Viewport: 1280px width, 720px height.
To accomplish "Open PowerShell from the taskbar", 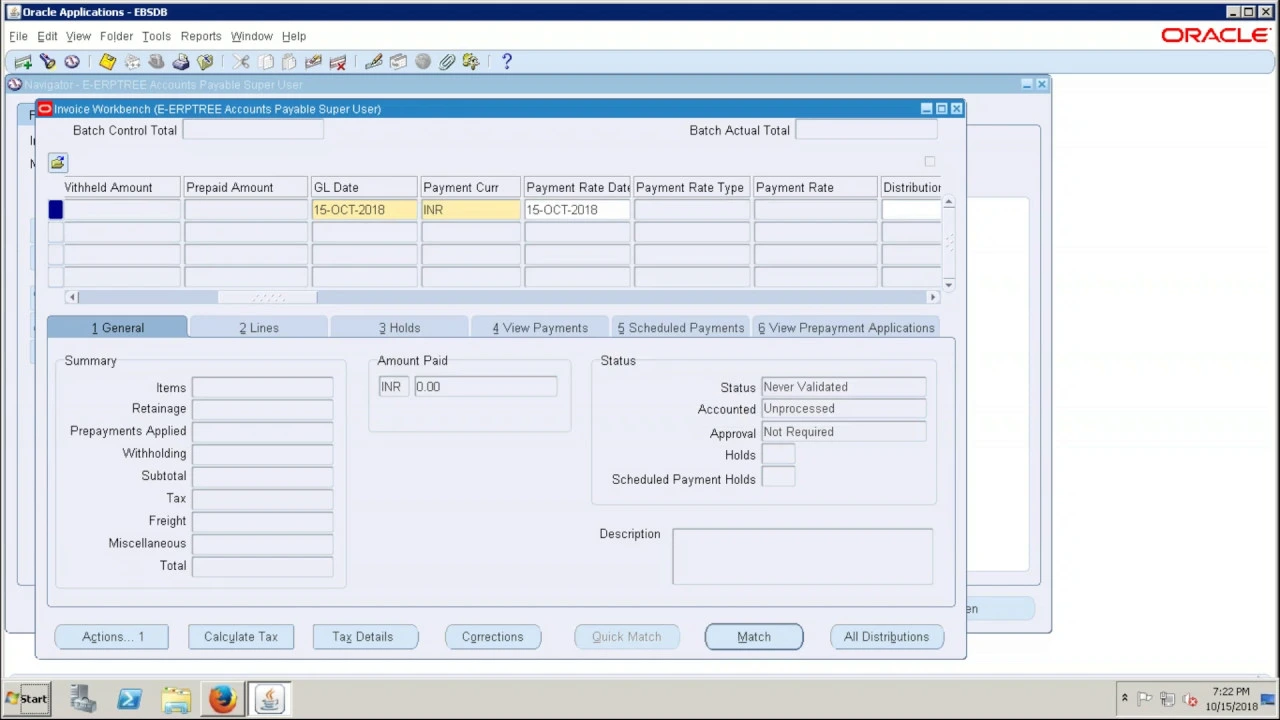I will 129,698.
